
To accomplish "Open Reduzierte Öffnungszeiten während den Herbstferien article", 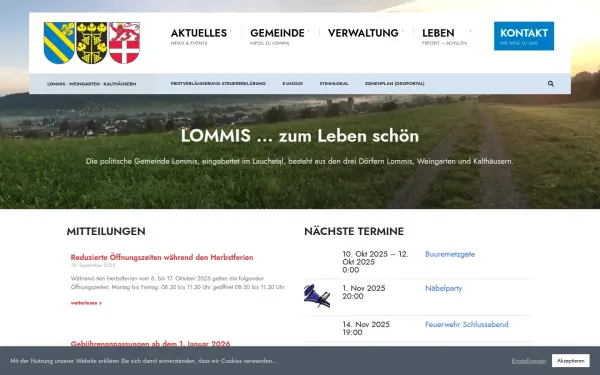I will [x=162, y=257].
